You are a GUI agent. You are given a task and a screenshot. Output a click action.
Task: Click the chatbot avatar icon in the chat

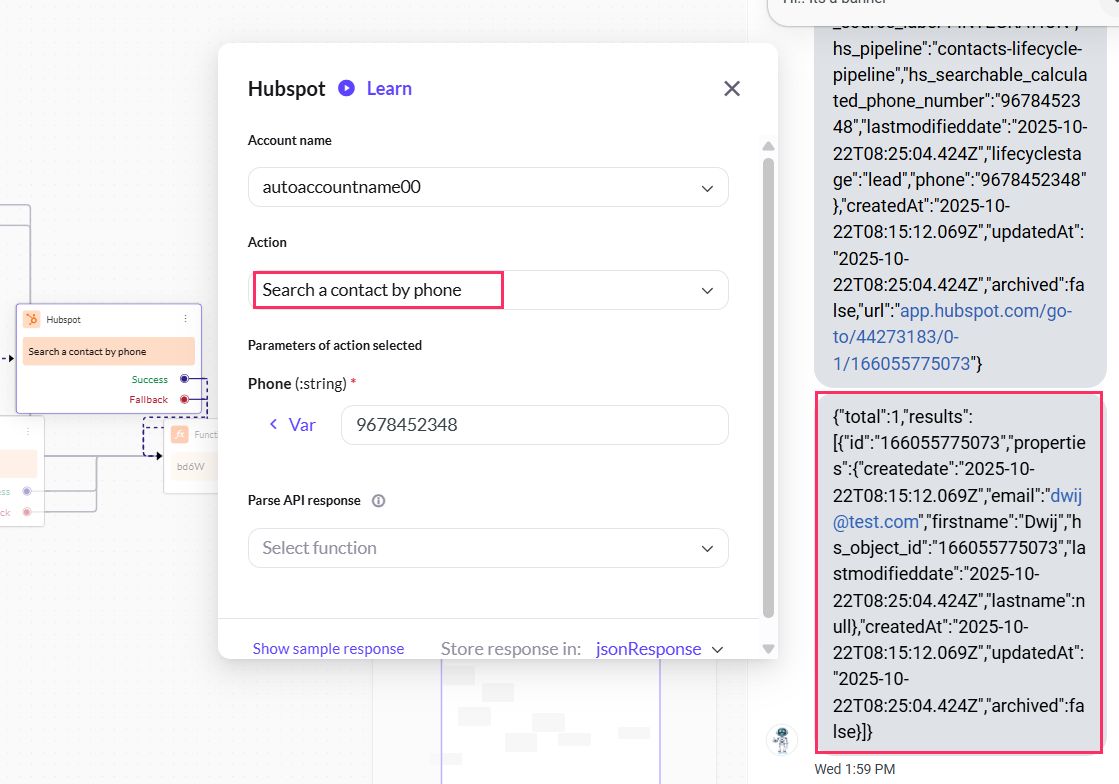pyautogui.click(x=781, y=739)
